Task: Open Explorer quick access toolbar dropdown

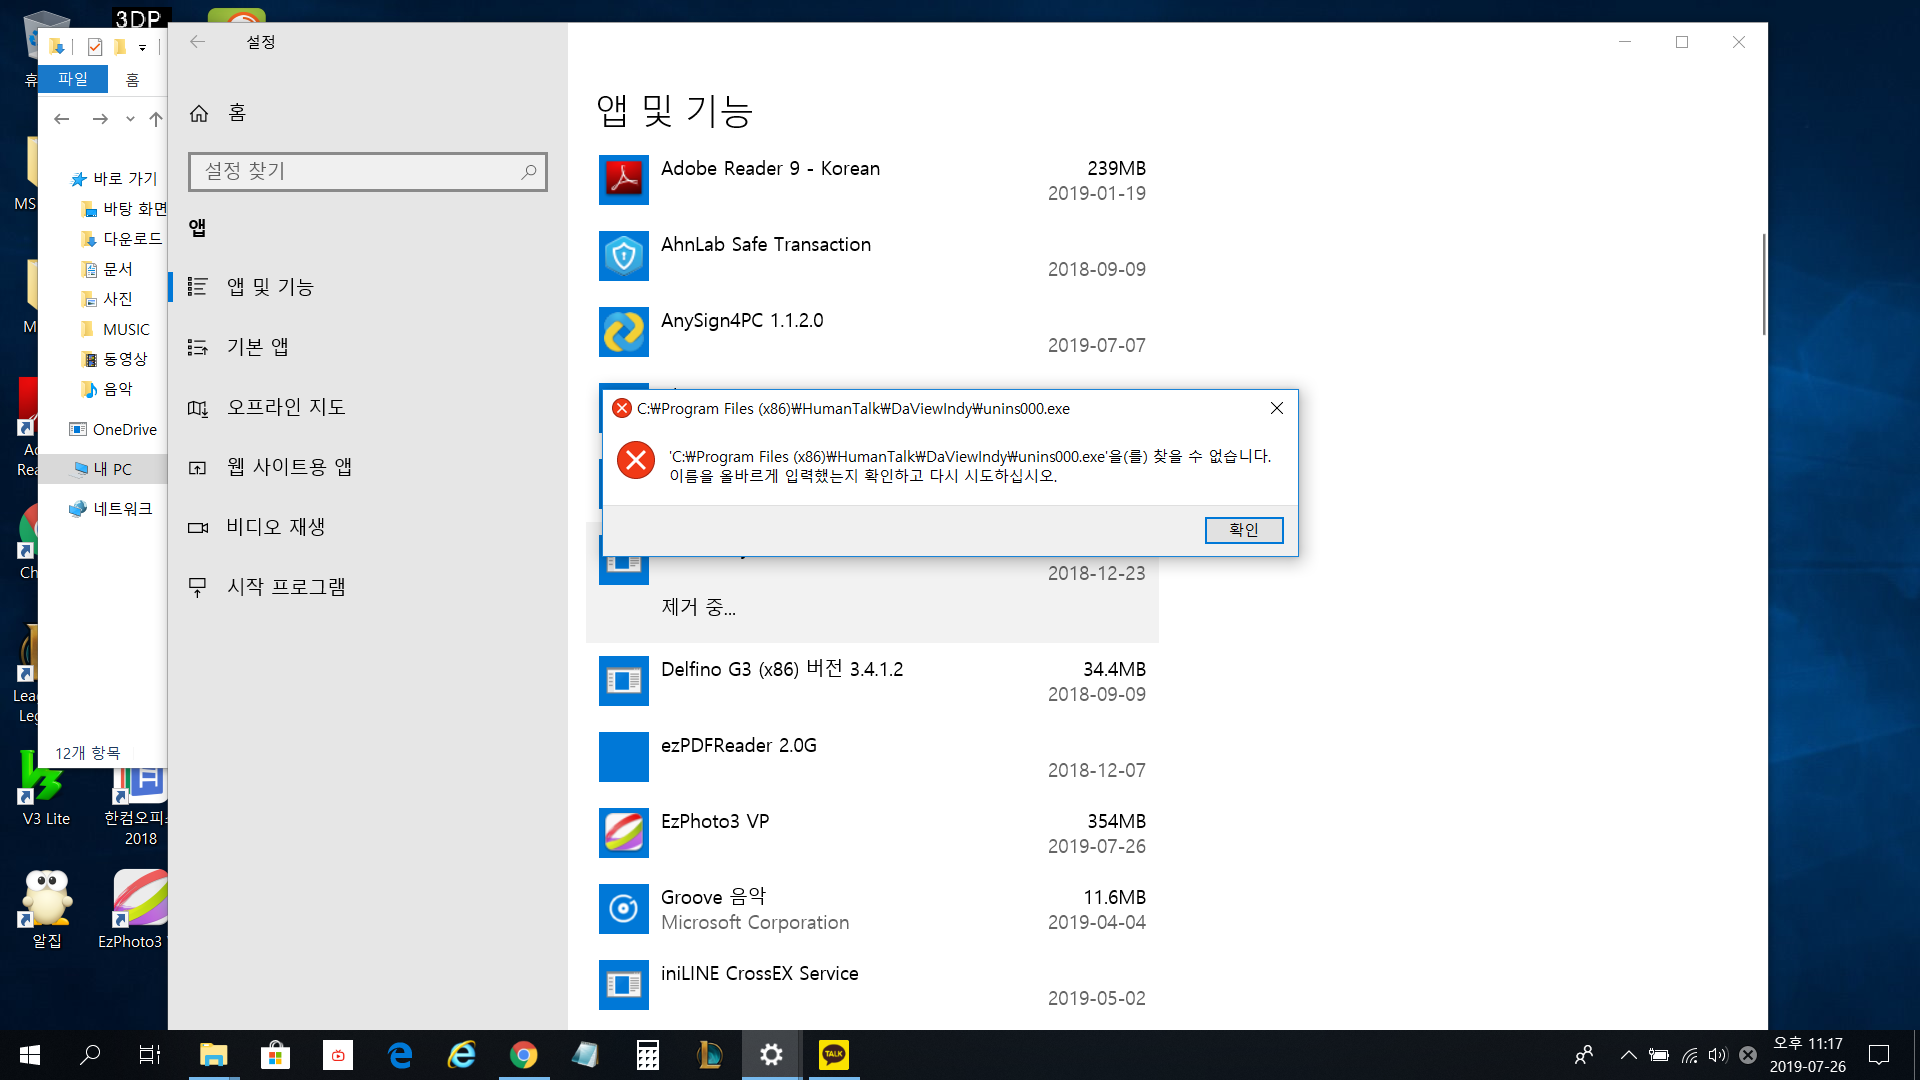Action: (x=142, y=47)
